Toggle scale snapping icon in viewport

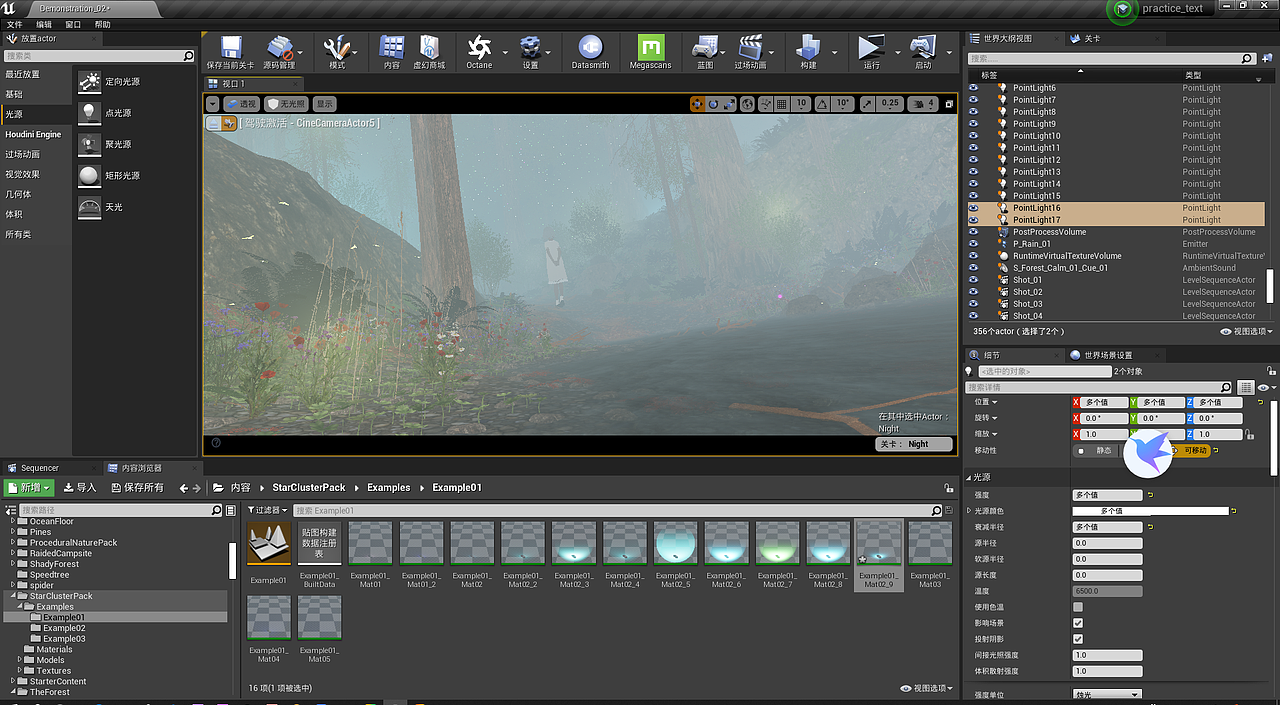coord(867,104)
